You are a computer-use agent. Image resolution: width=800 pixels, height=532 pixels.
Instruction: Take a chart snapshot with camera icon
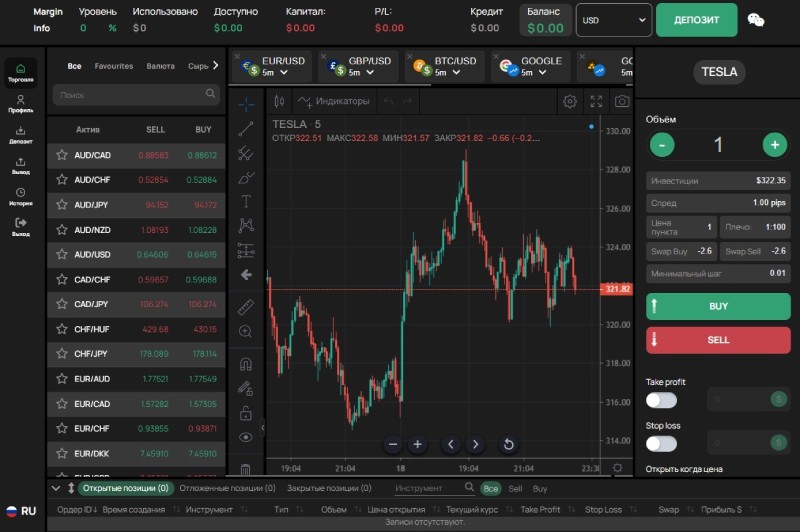coord(622,102)
